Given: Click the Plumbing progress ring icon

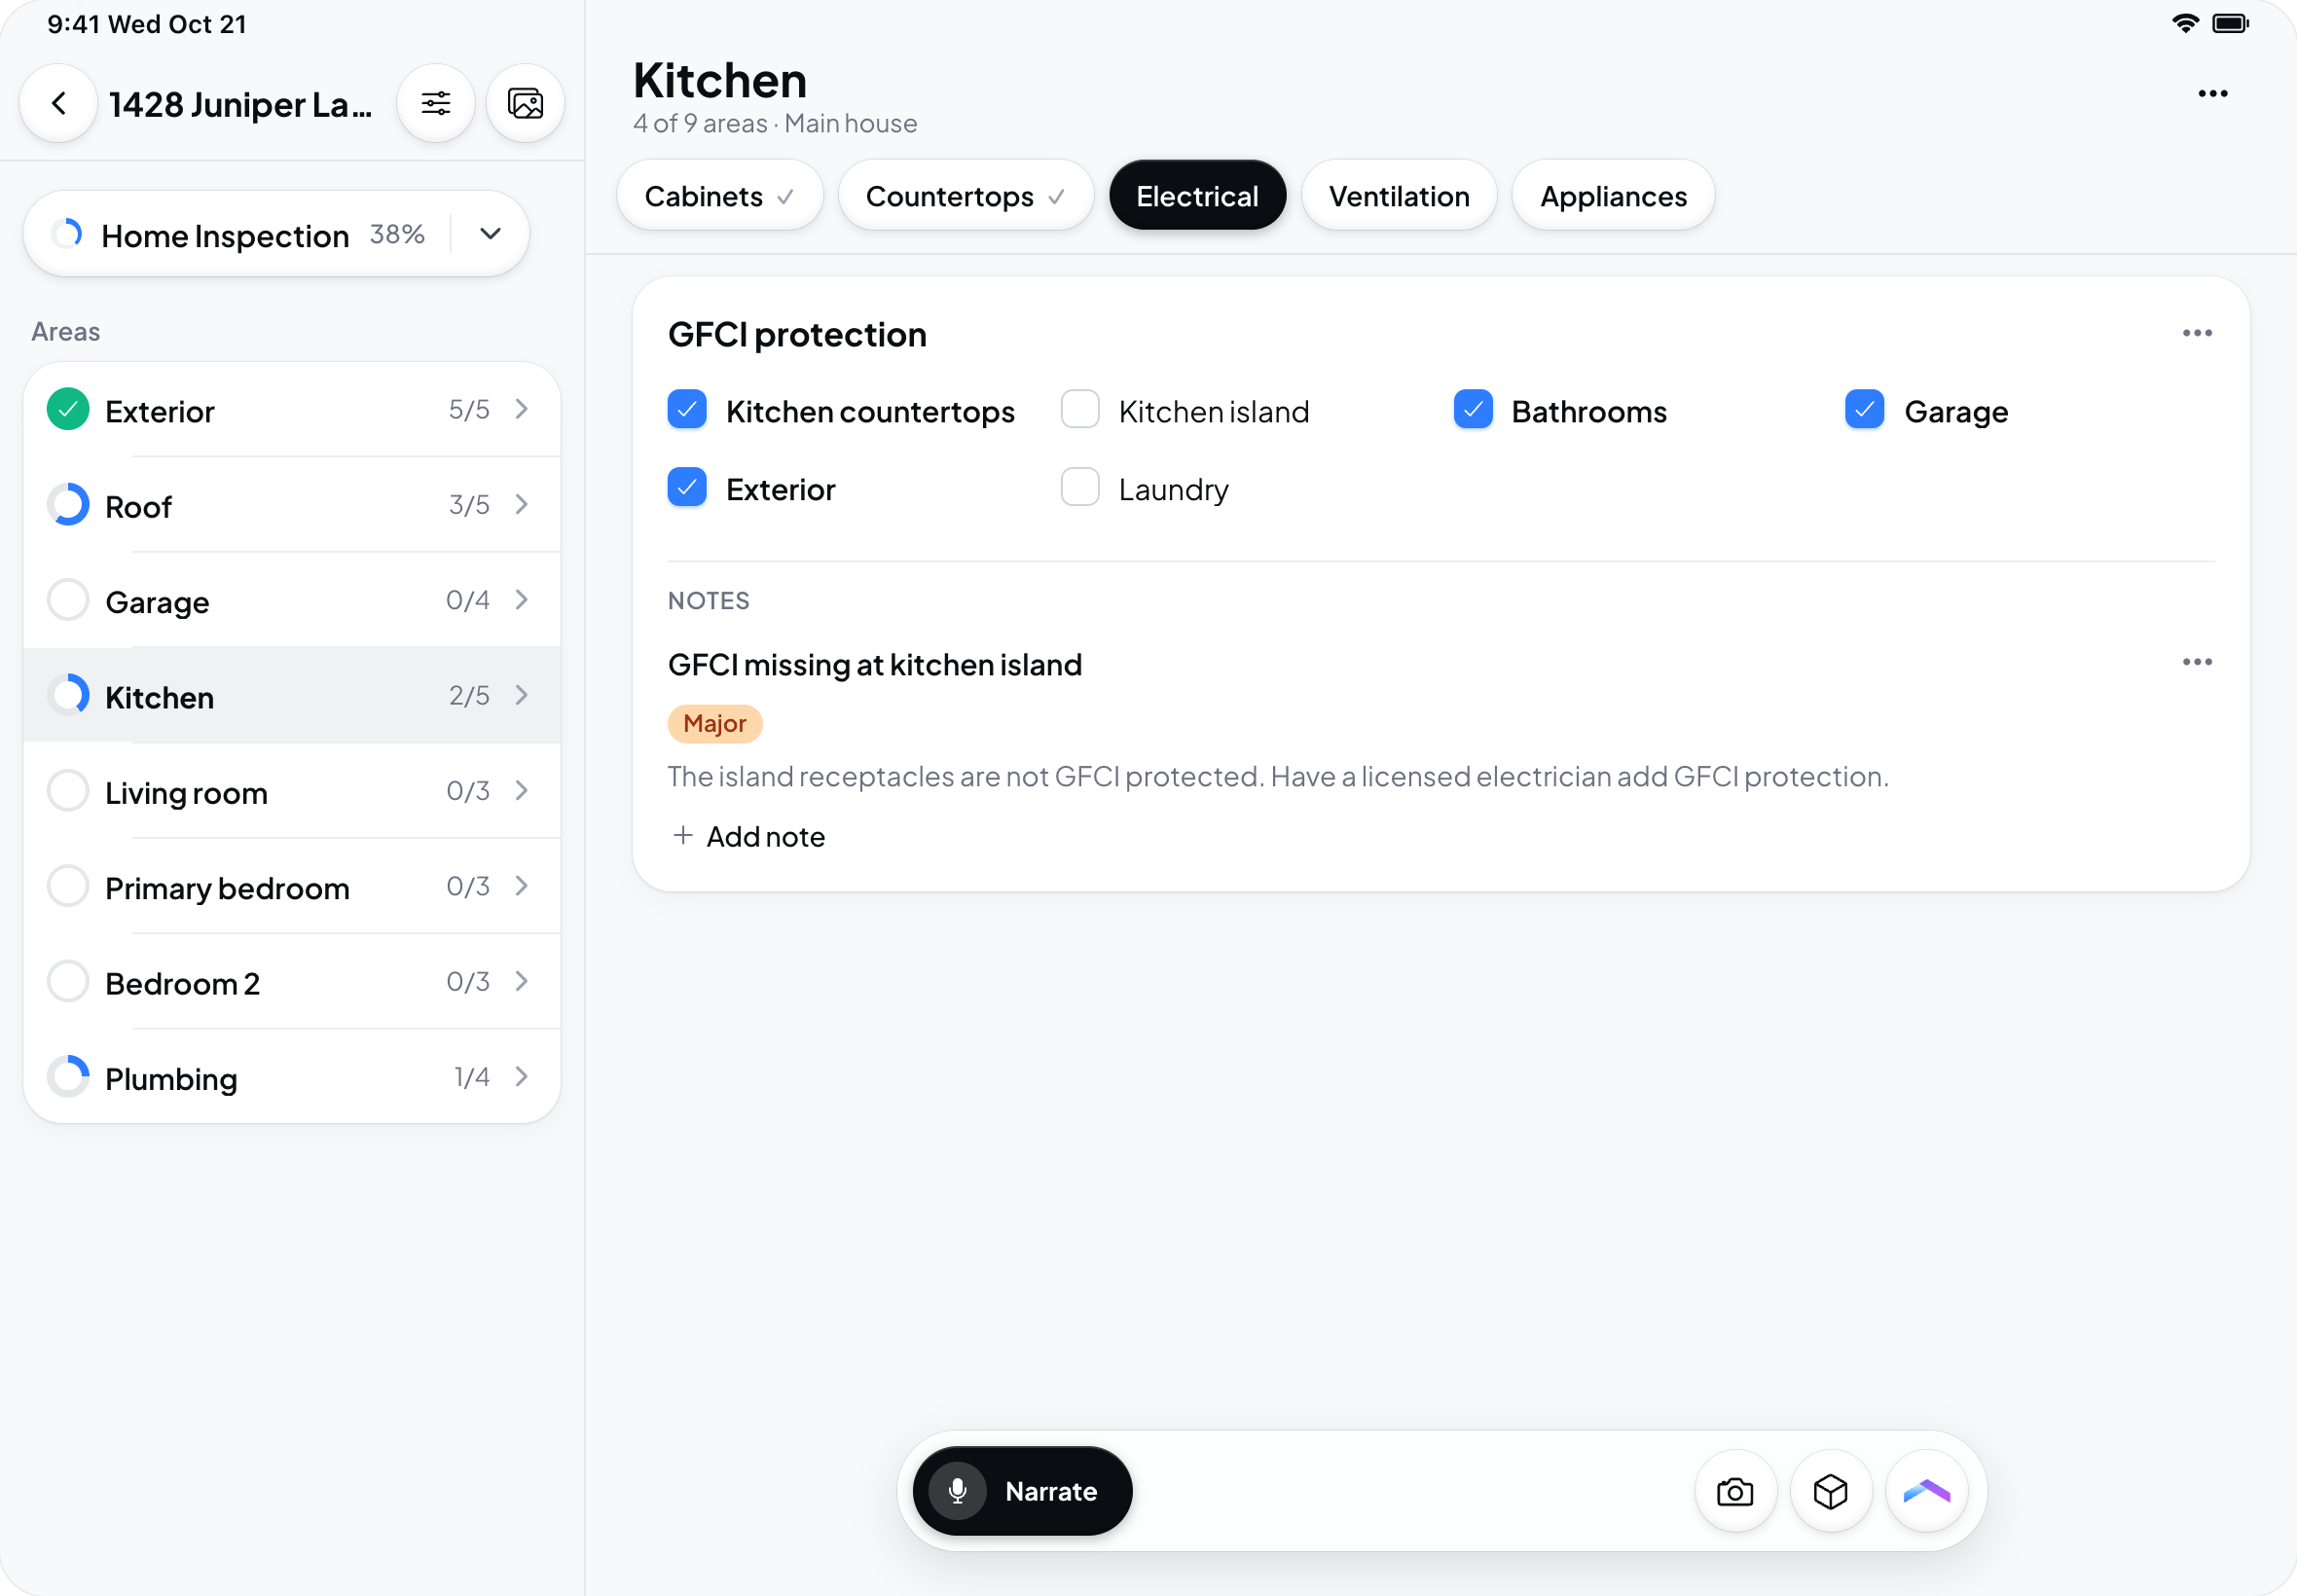Looking at the screenshot, I should click(x=68, y=1077).
